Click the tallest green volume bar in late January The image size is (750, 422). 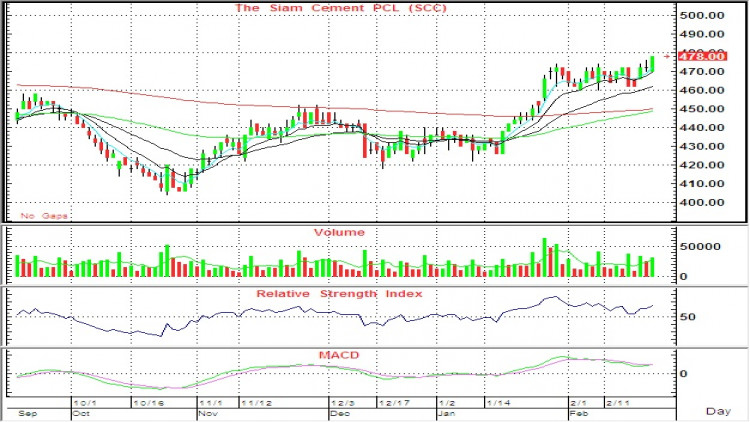click(544, 257)
